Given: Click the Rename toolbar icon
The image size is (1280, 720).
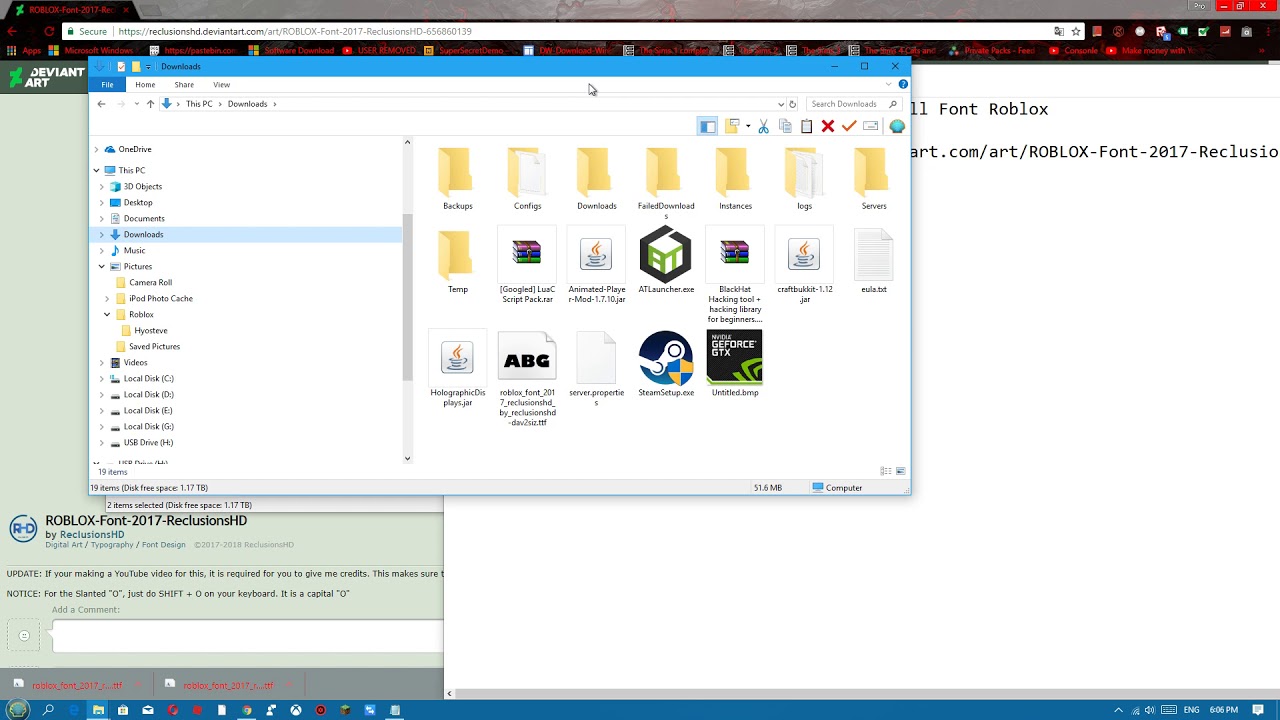Looking at the screenshot, I should (x=870, y=126).
